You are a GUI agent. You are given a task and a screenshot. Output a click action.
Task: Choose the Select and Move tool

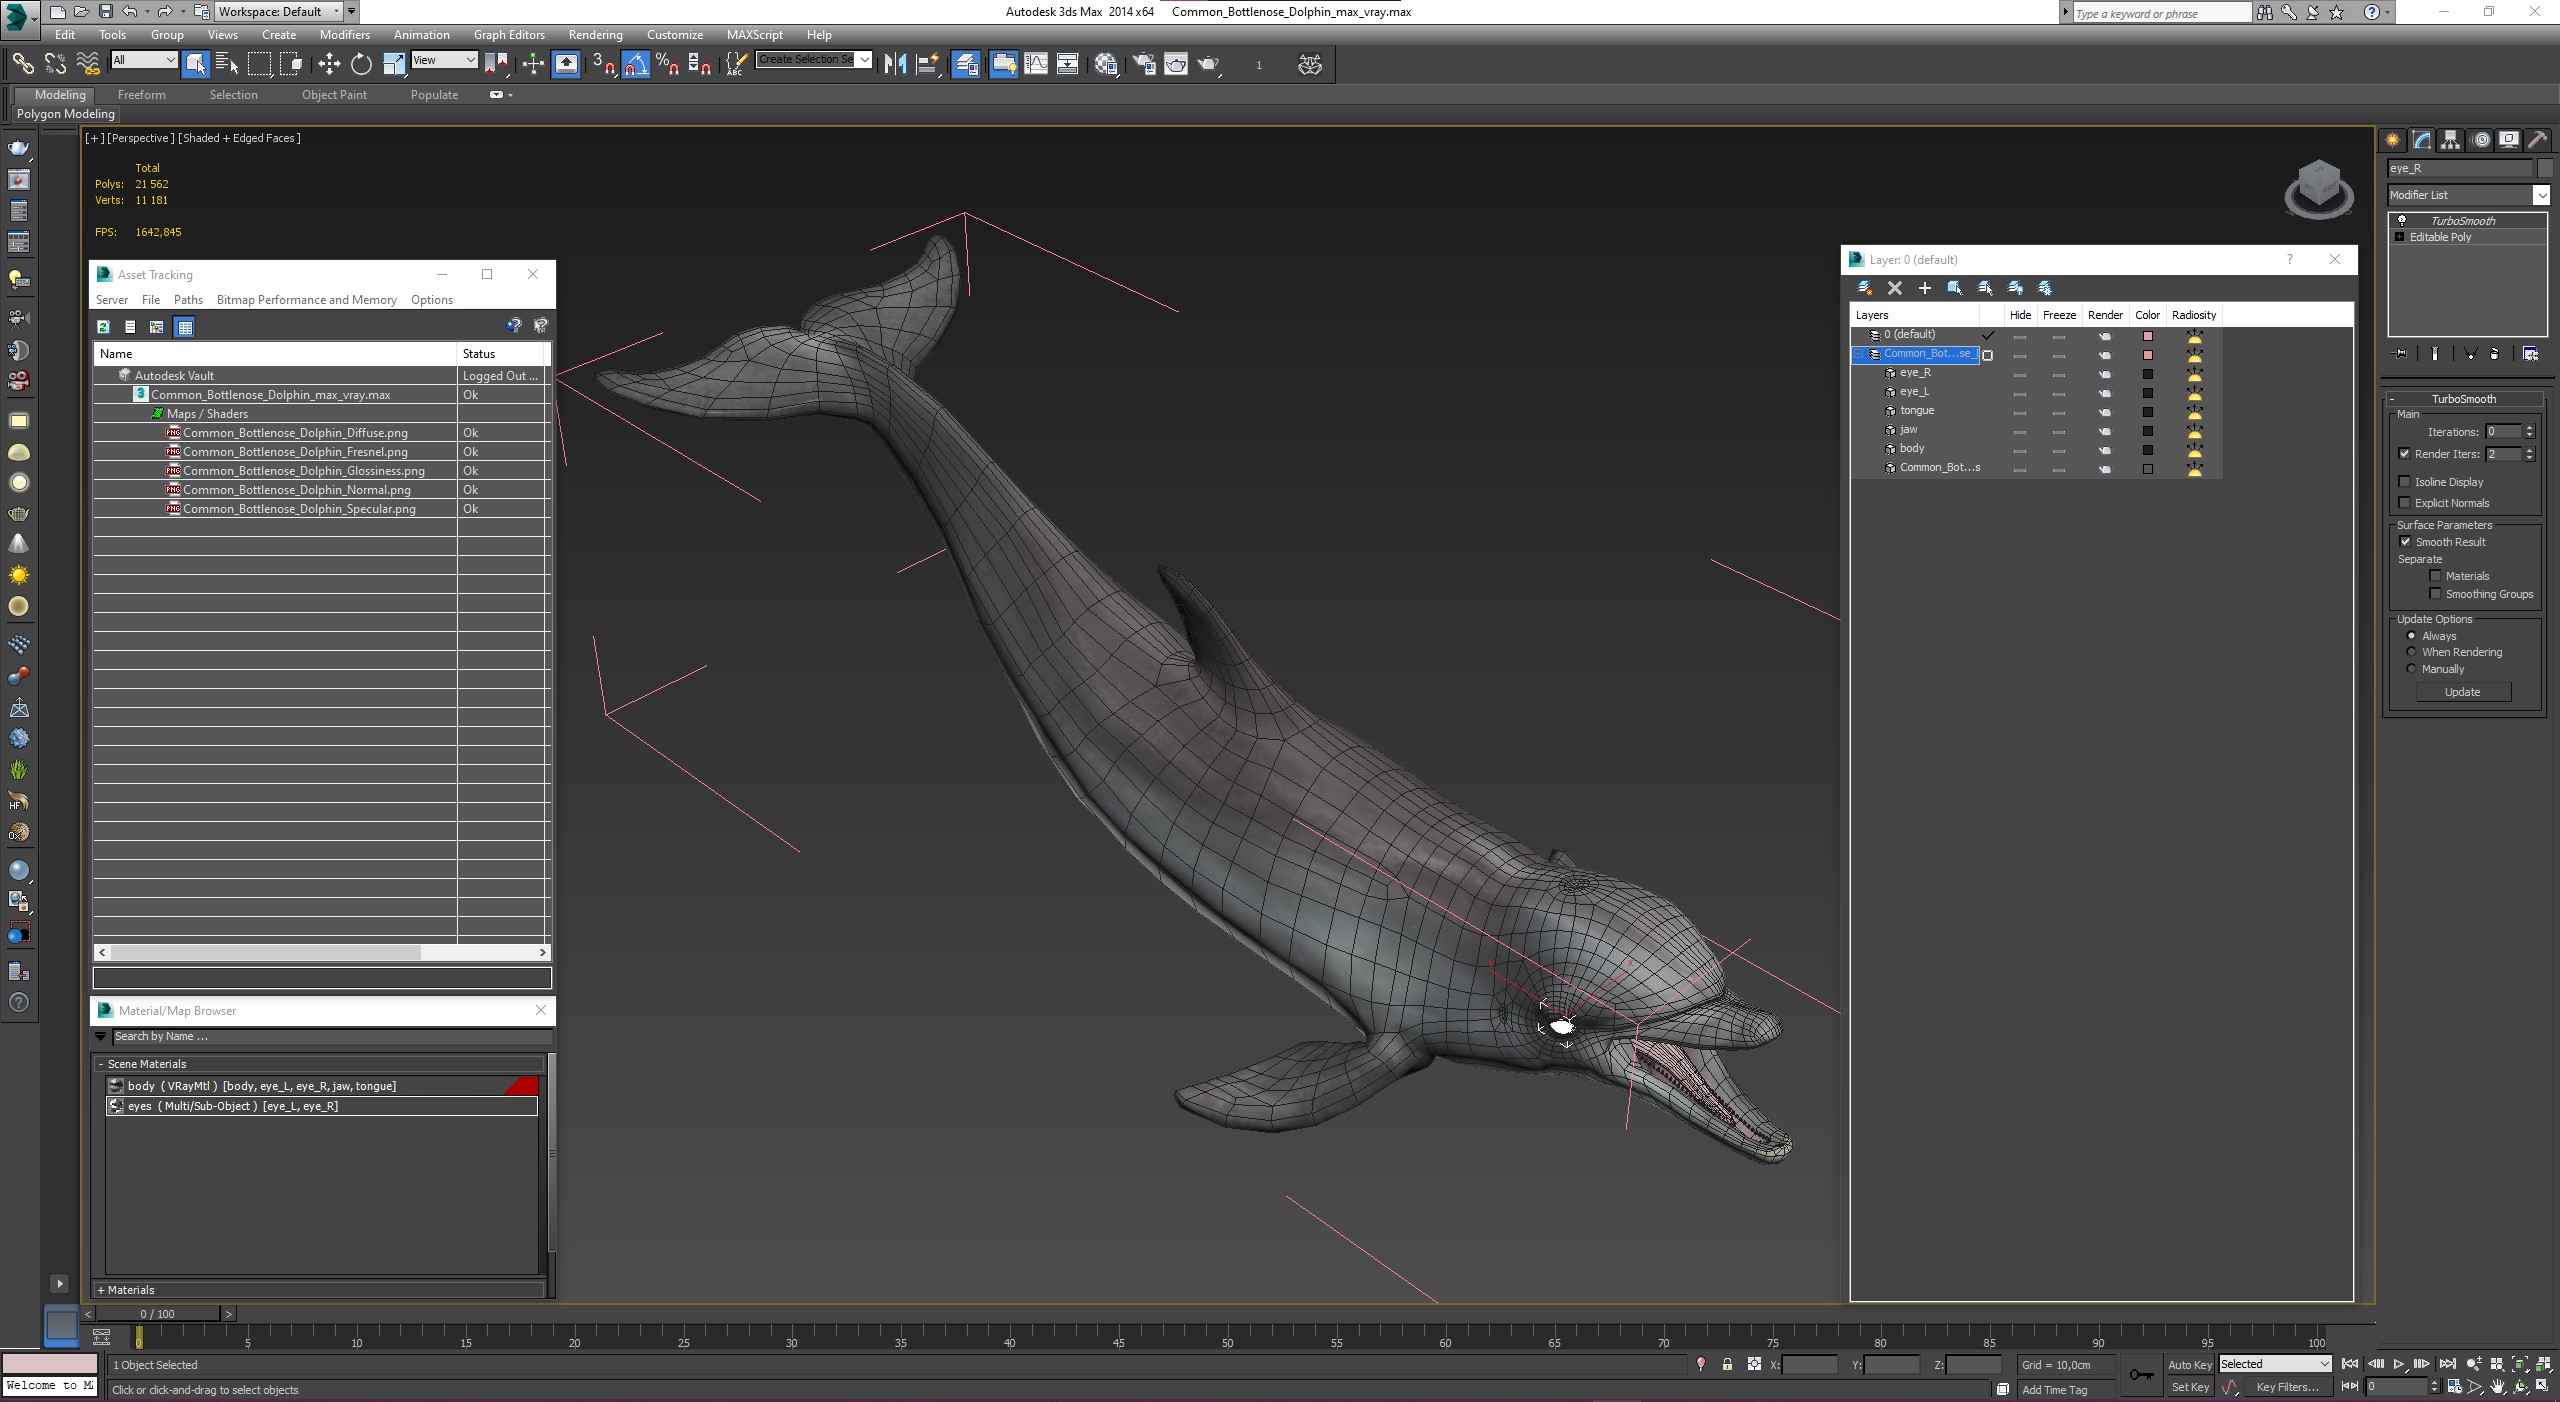[x=329, y=64]
